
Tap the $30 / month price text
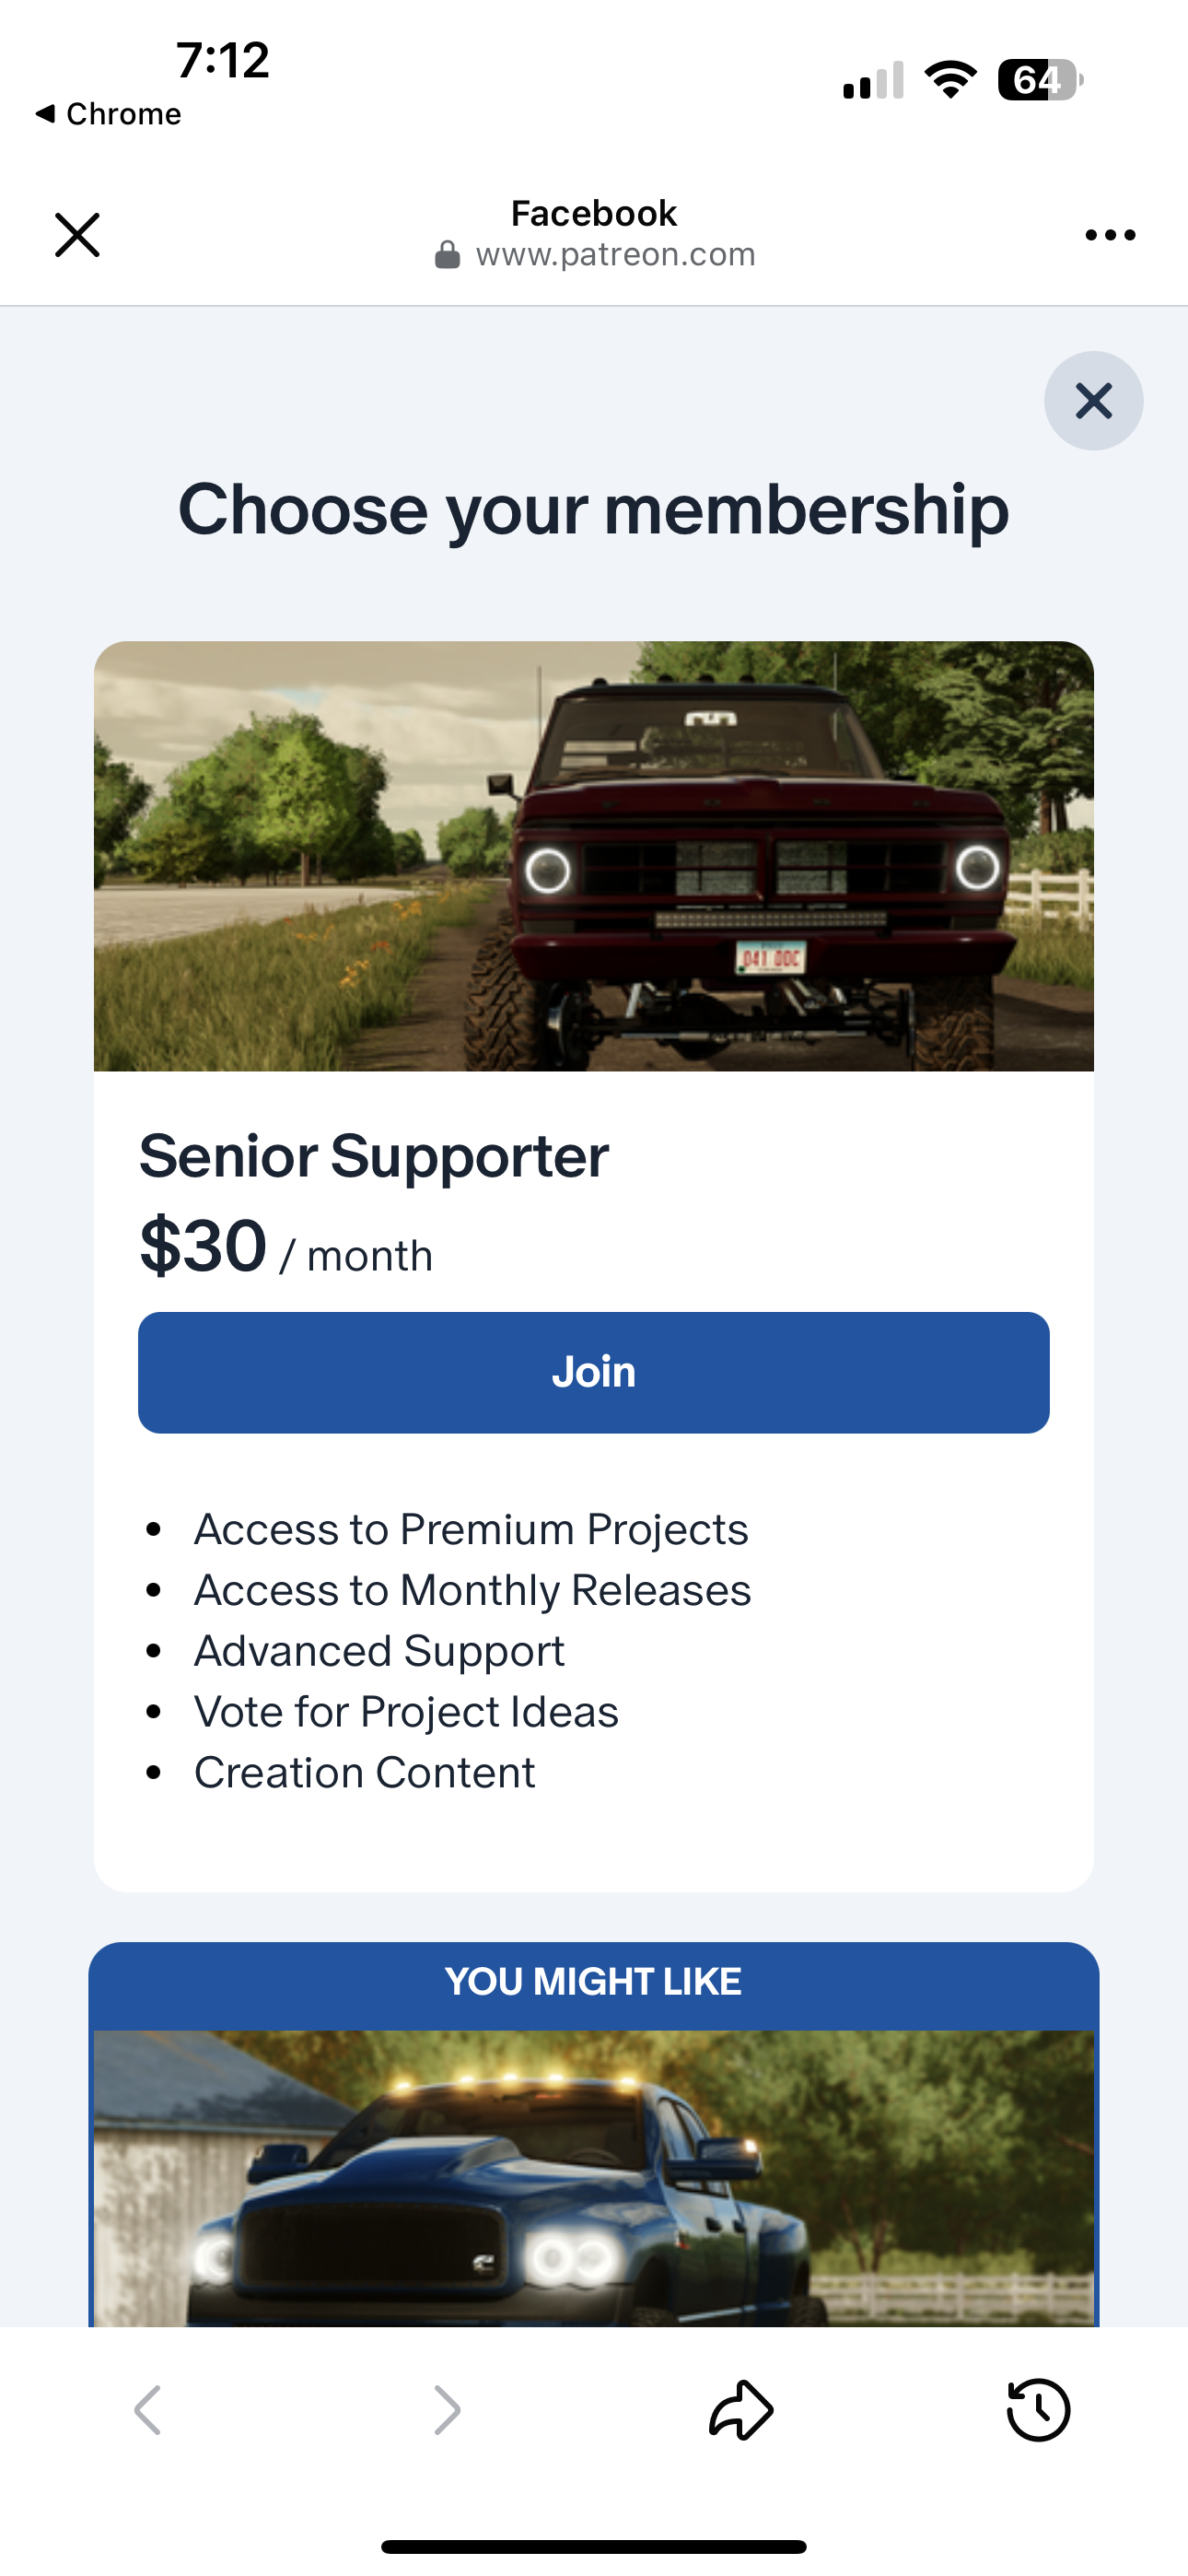286,1248
